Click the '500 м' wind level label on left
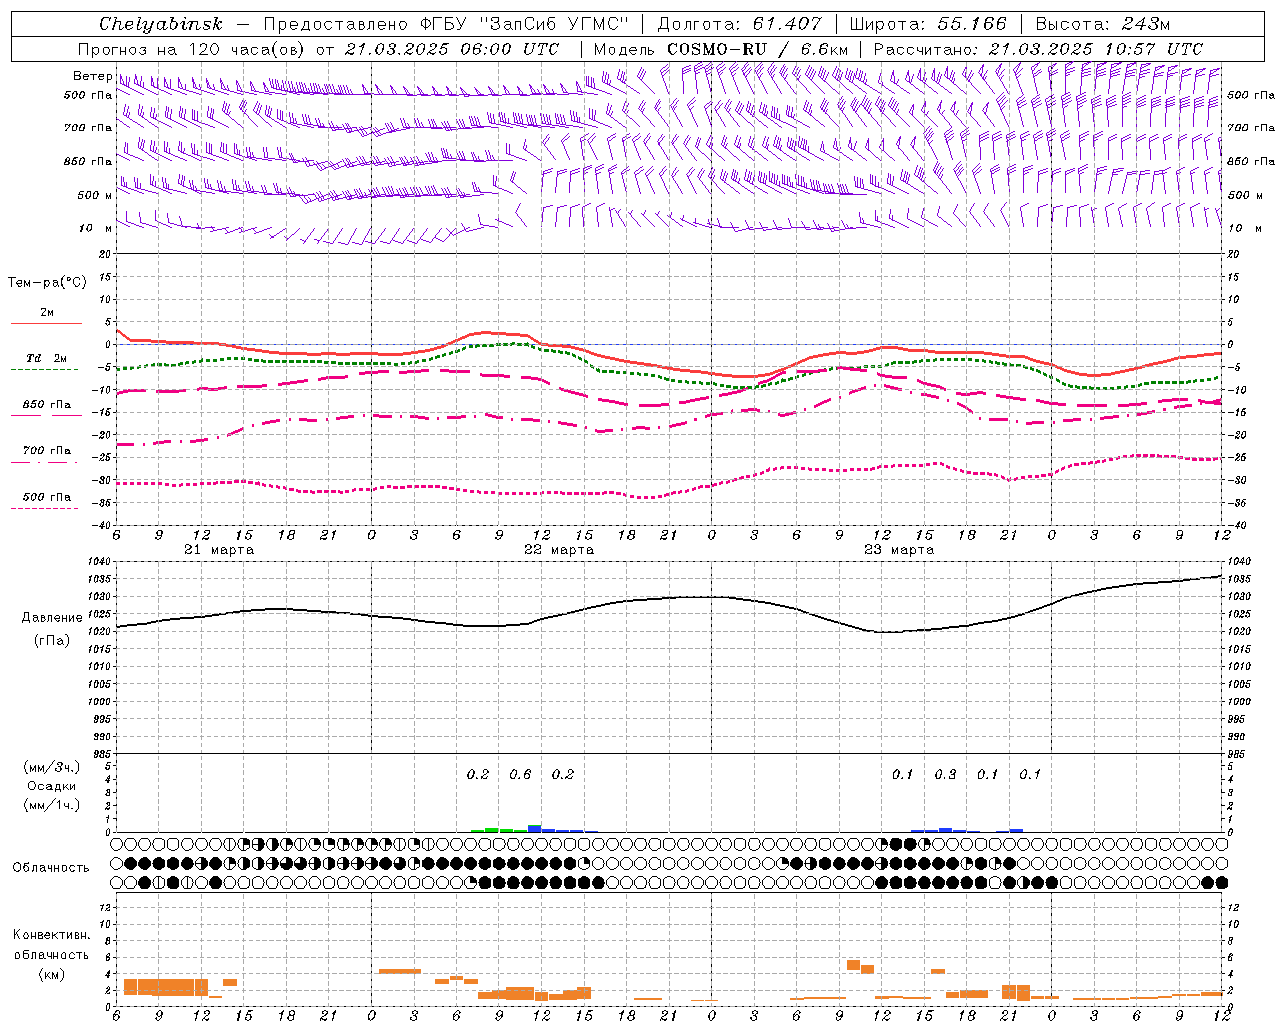Screen dimensions: 1280x1024 95,195
